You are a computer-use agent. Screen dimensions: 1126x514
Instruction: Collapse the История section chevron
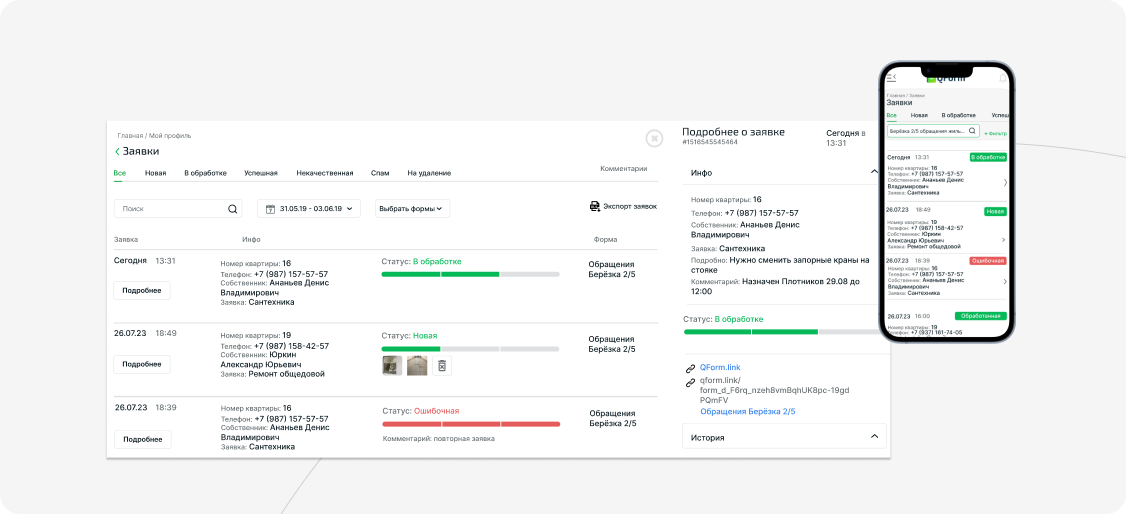click(874, 436)
